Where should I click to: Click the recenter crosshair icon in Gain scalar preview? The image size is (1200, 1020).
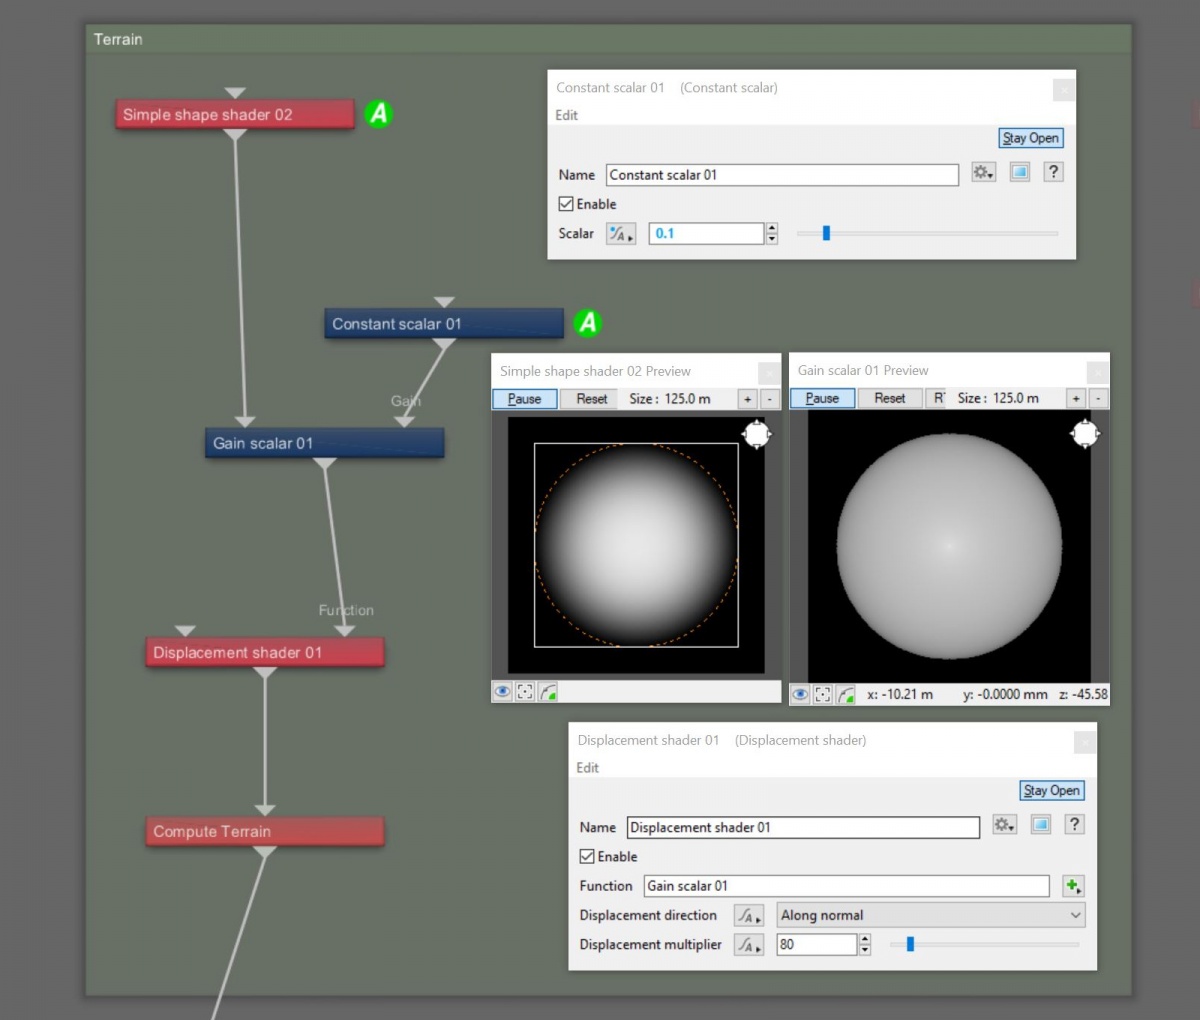[x=822, y=694]
